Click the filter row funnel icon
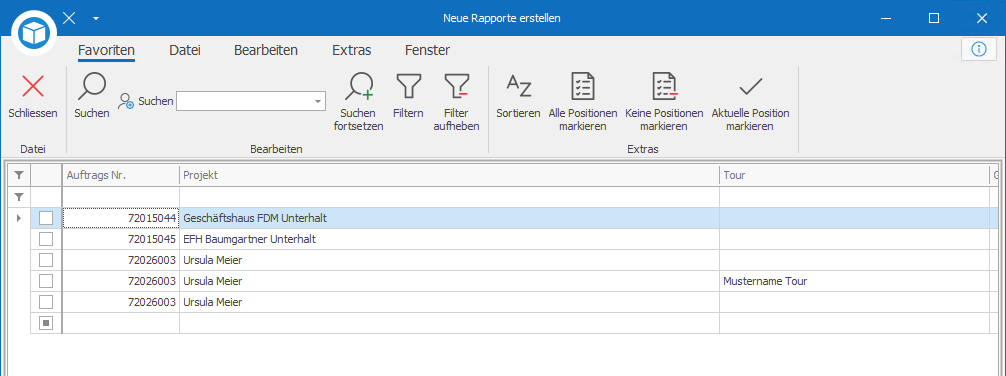Screen dimensions: 1006x376 click(x=19, y=197)
